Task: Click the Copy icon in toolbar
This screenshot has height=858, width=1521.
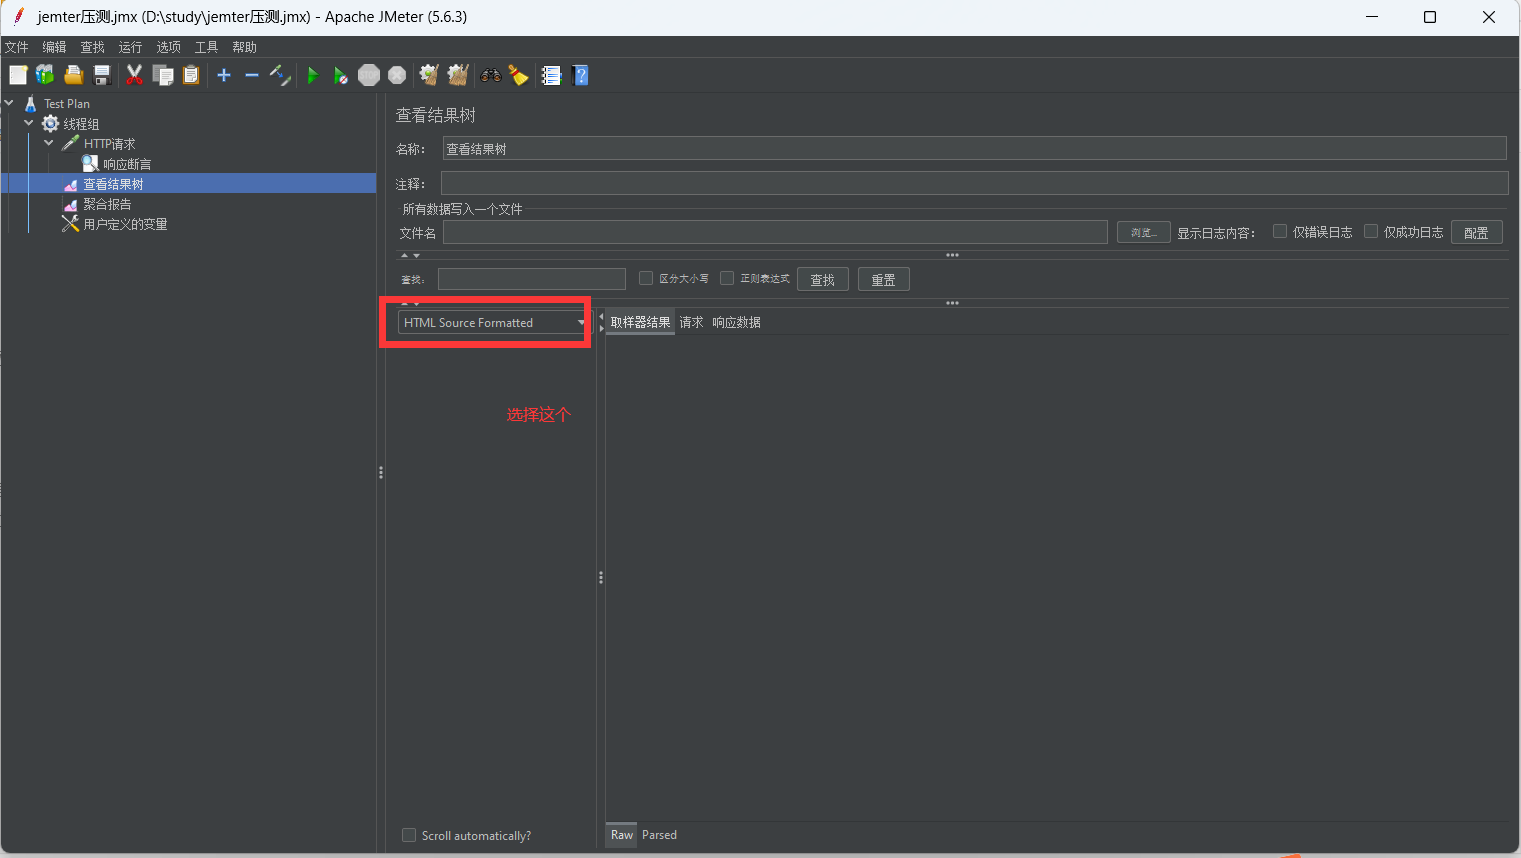Action: [162, 75]
